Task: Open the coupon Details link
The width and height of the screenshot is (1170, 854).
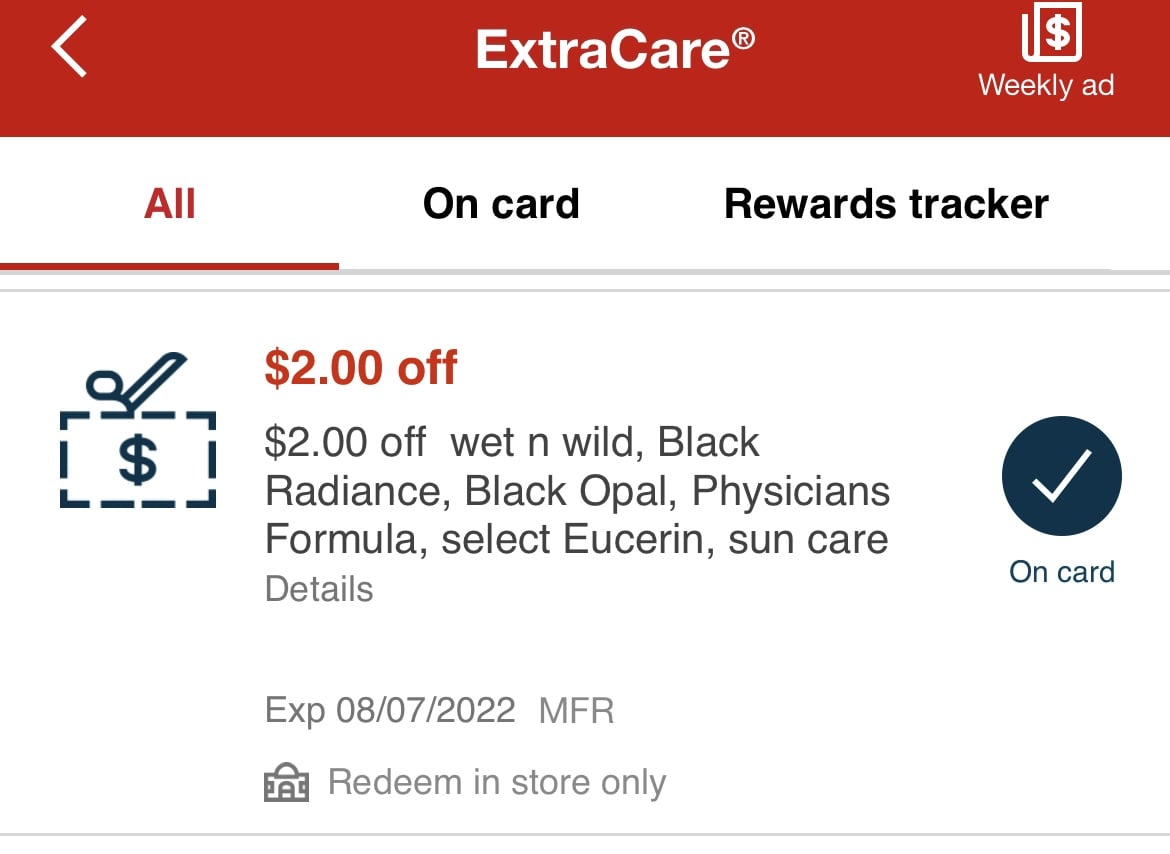Action: click(x=319, y=589)
